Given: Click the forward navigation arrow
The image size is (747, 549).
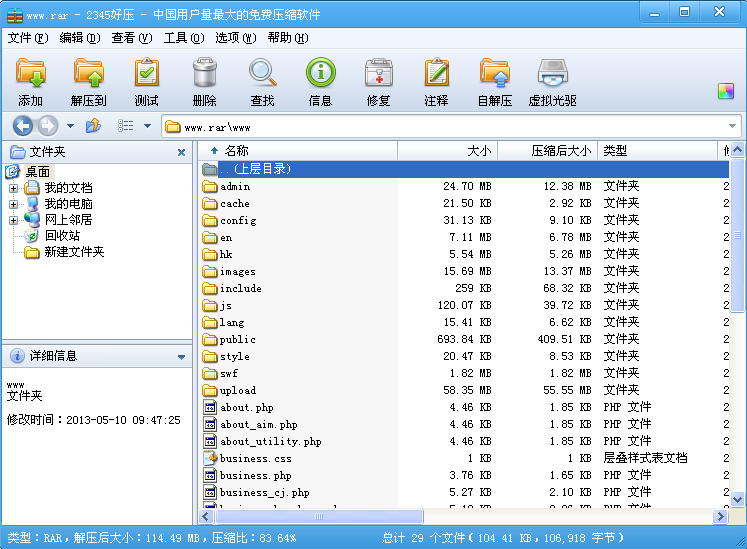Looking at the screenshot, I should point(47,126).
